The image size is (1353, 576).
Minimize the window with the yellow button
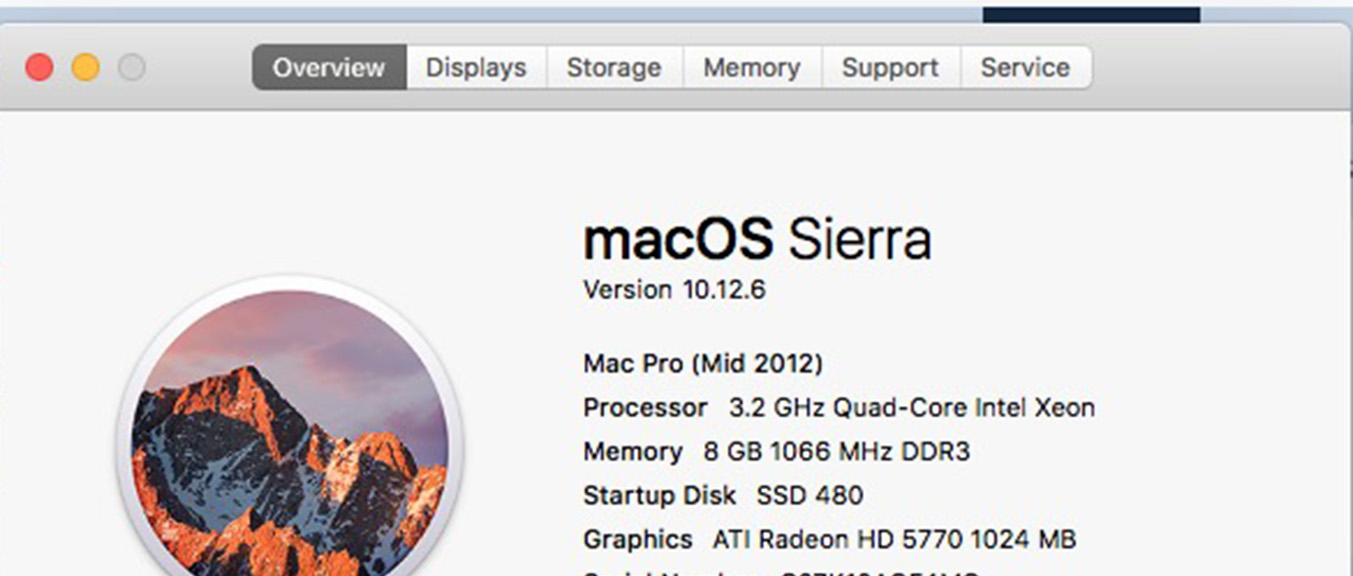pos(86,68)
